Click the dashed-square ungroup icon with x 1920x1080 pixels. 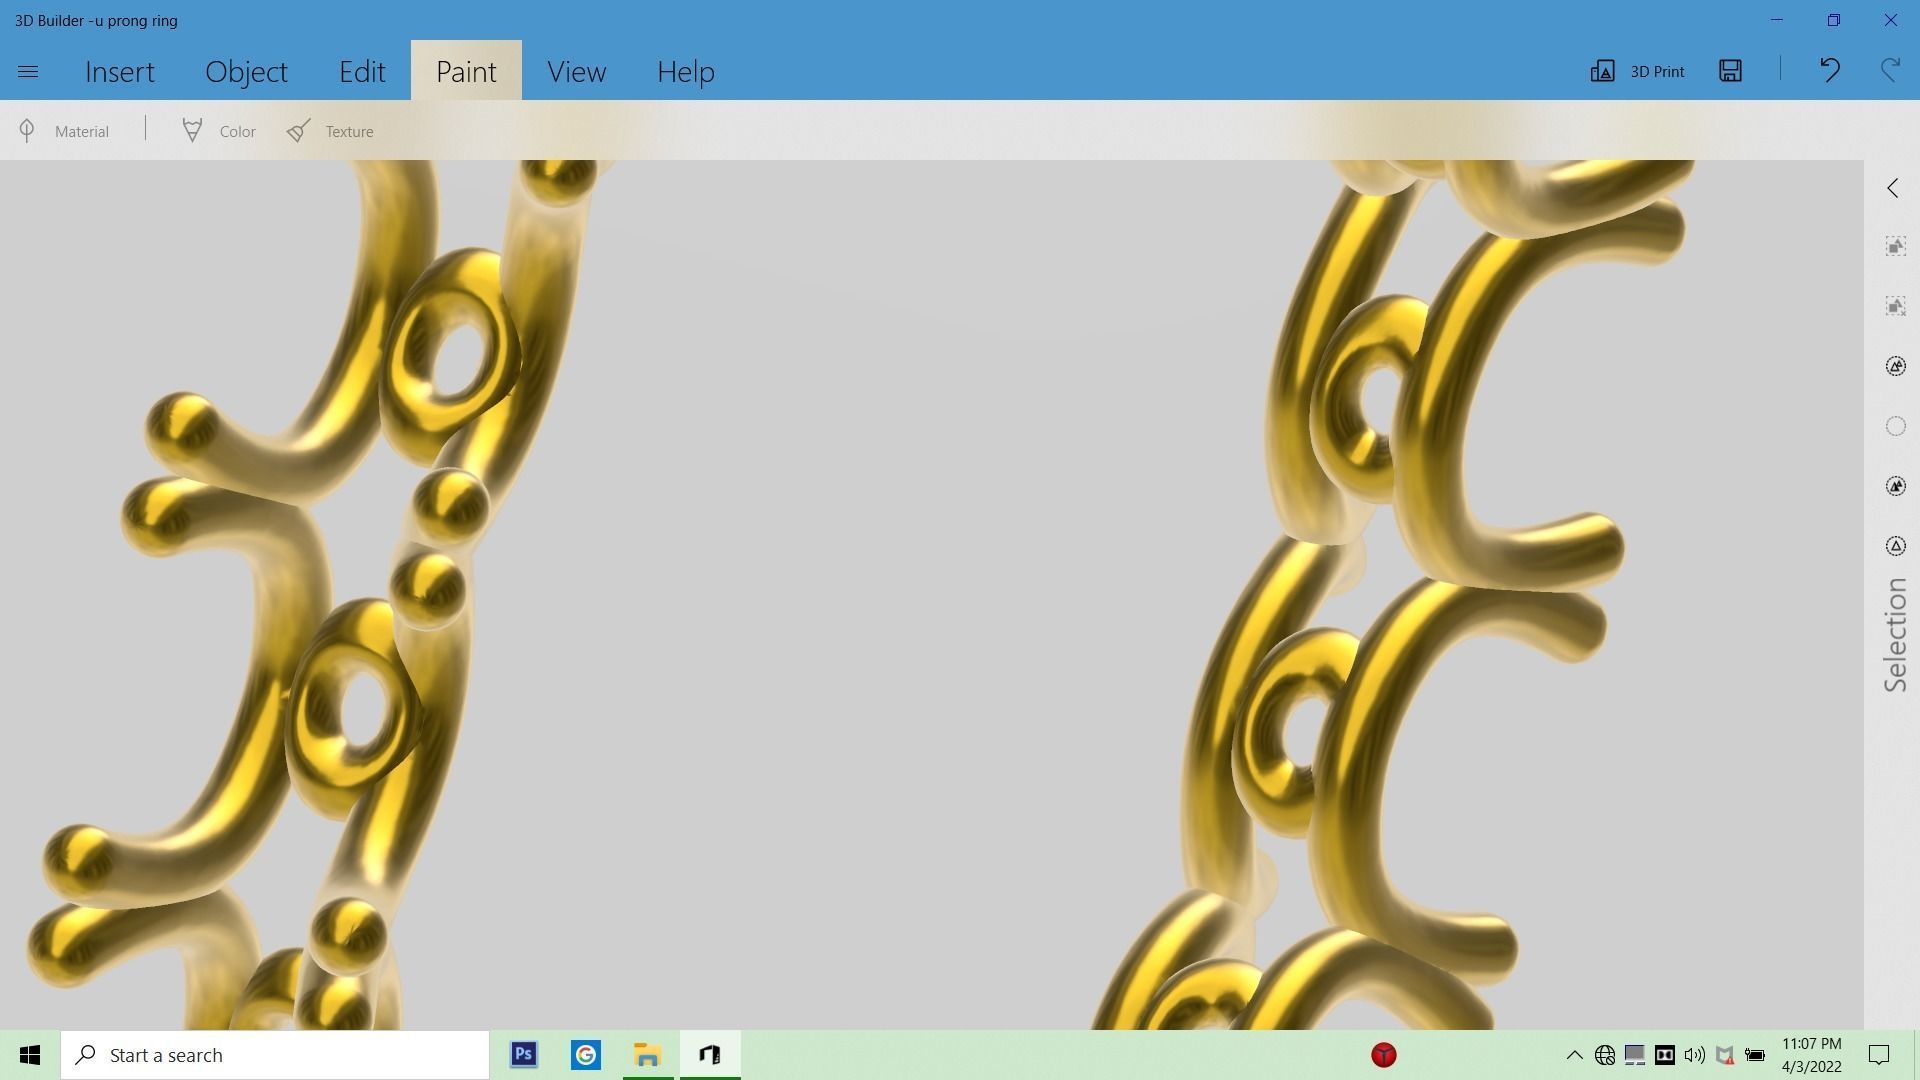[x=1896, y=306]
